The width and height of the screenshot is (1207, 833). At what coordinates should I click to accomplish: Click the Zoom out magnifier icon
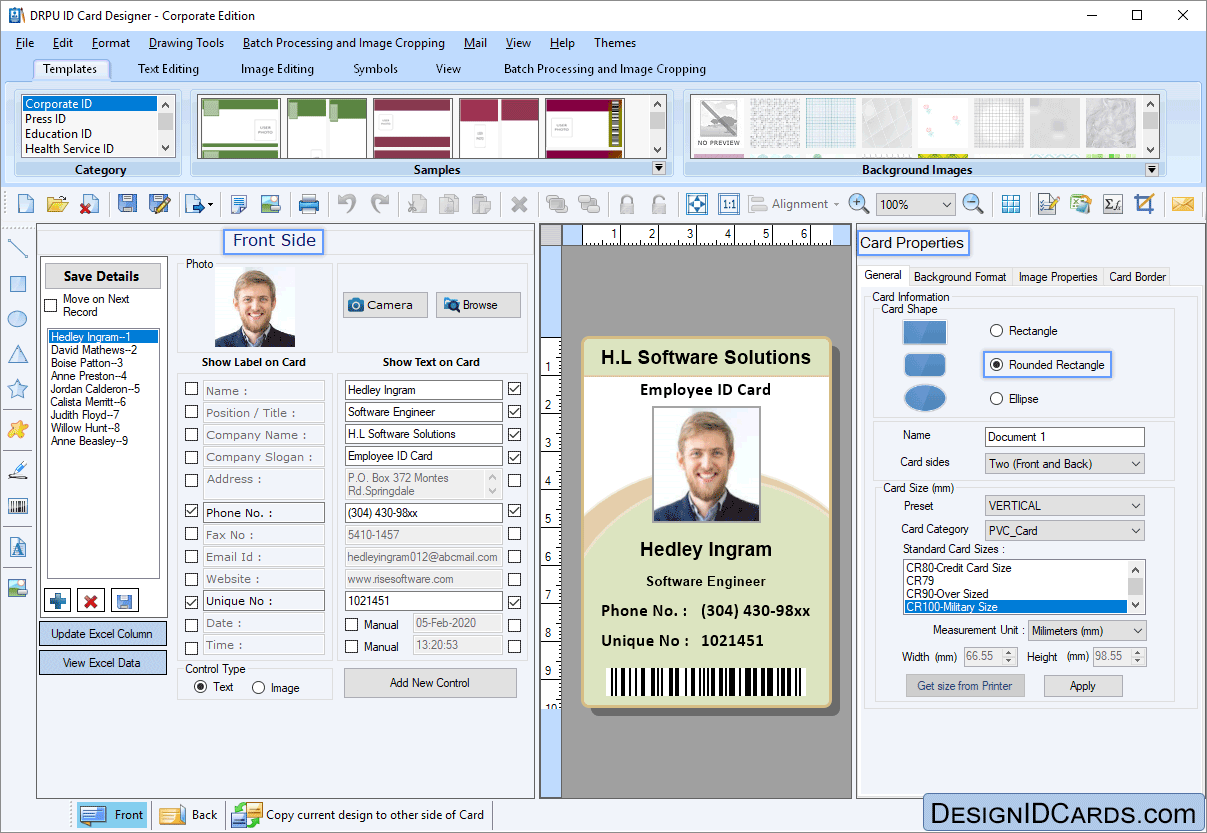(x=973, y=204)
